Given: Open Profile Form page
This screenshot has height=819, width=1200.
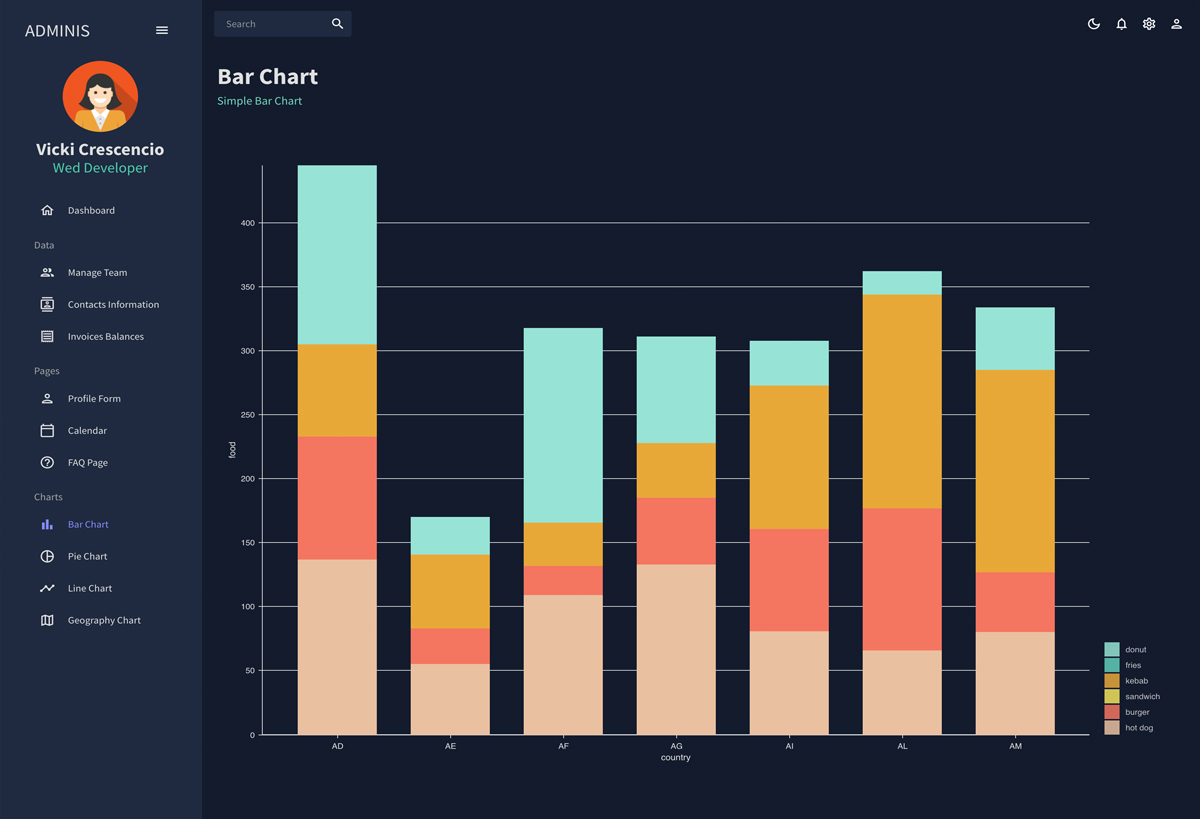Looking at the screenshot, I should point(94,398).
